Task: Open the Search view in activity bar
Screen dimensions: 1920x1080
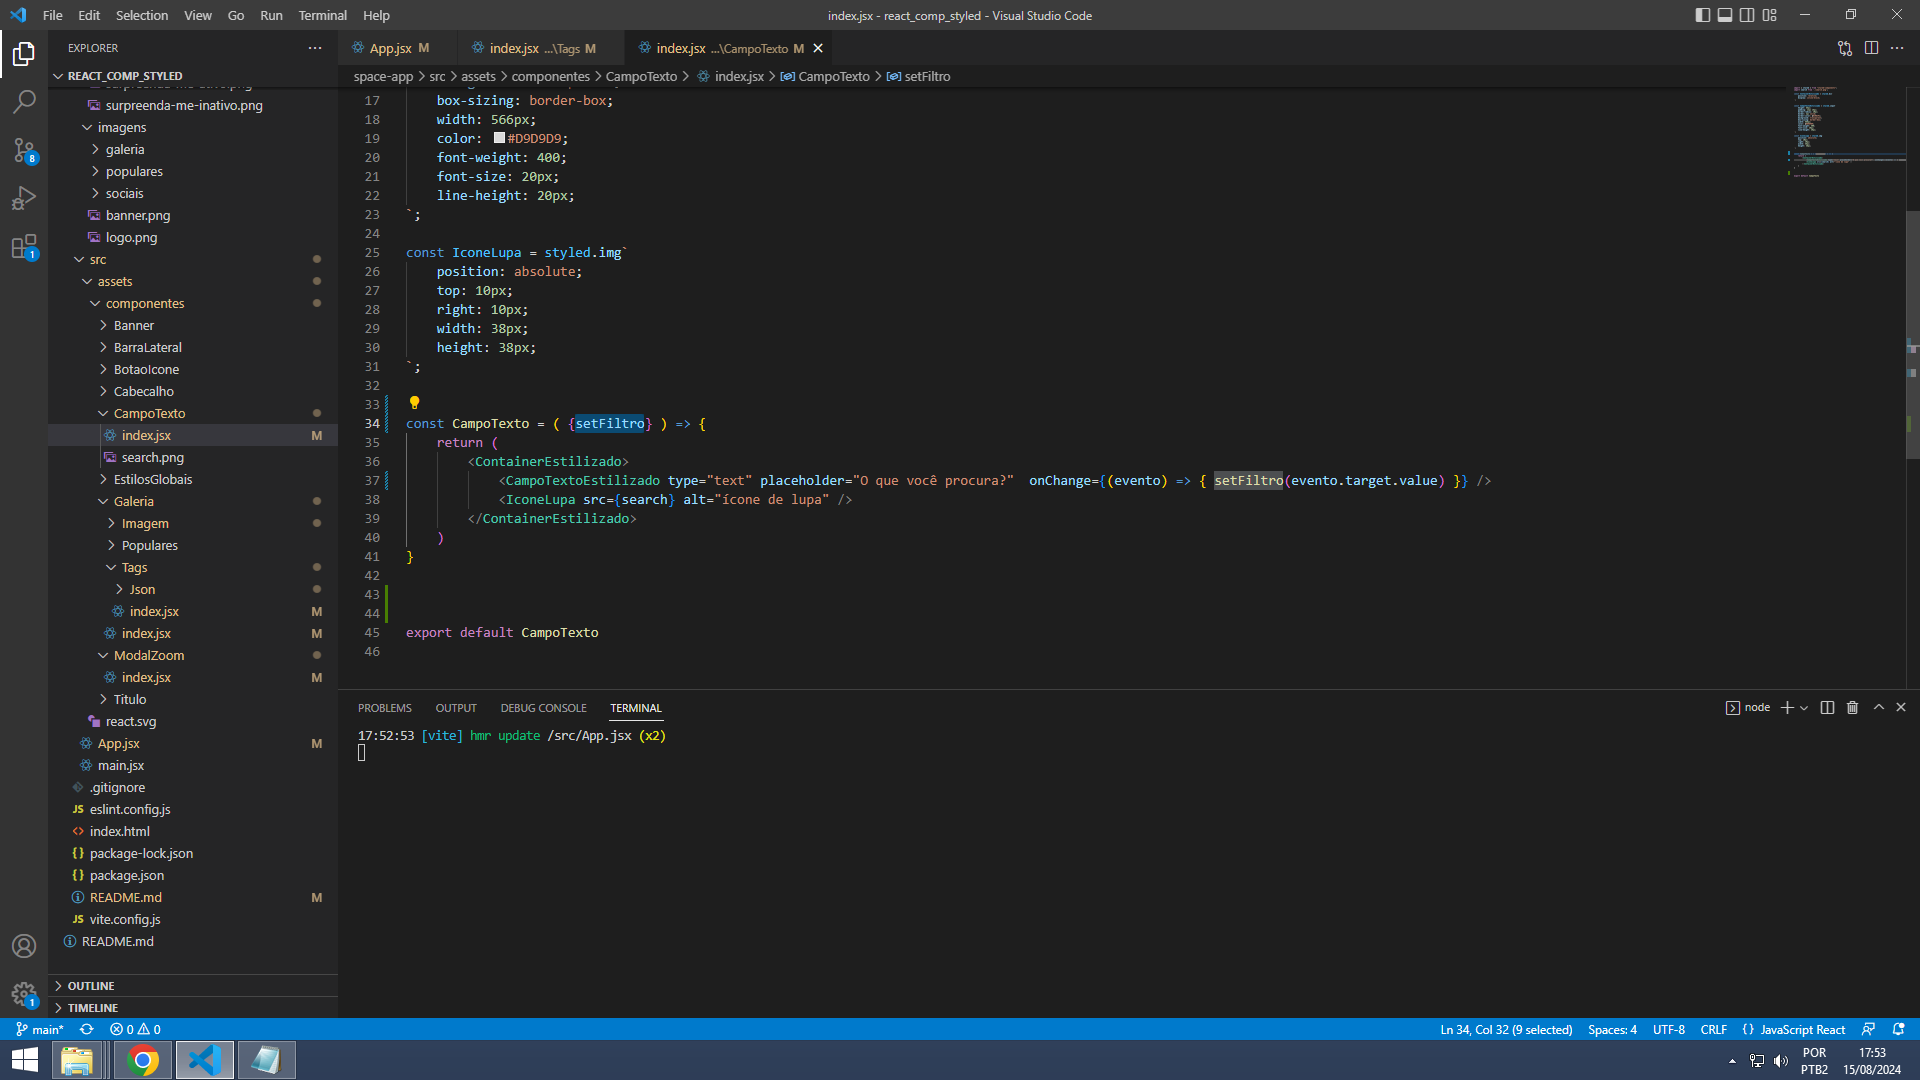Action: 24,102
